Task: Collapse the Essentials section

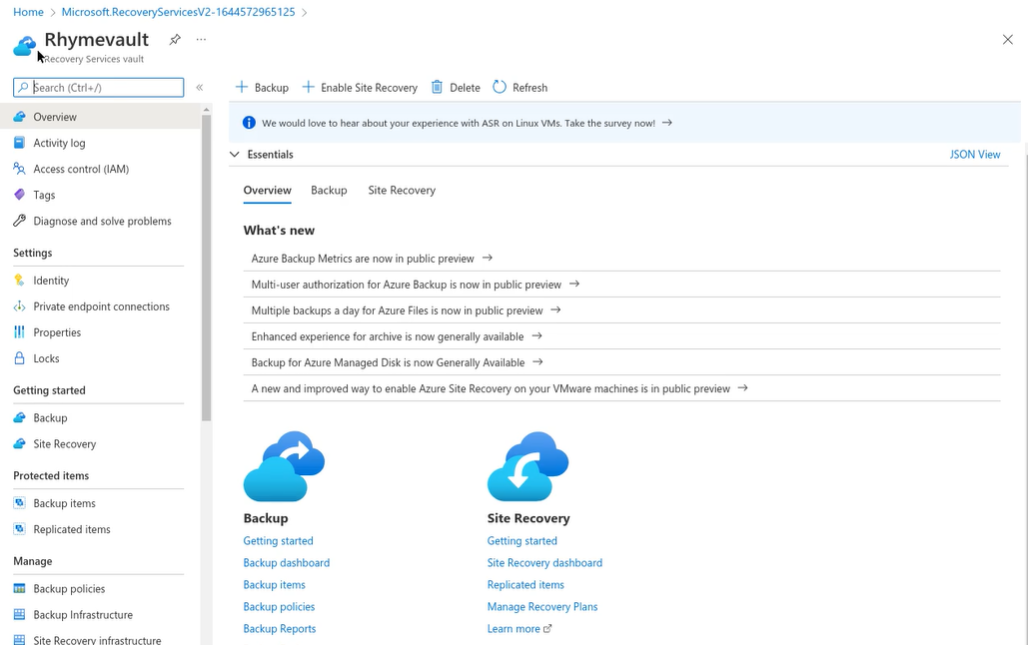Action: [x=235, y=154]
